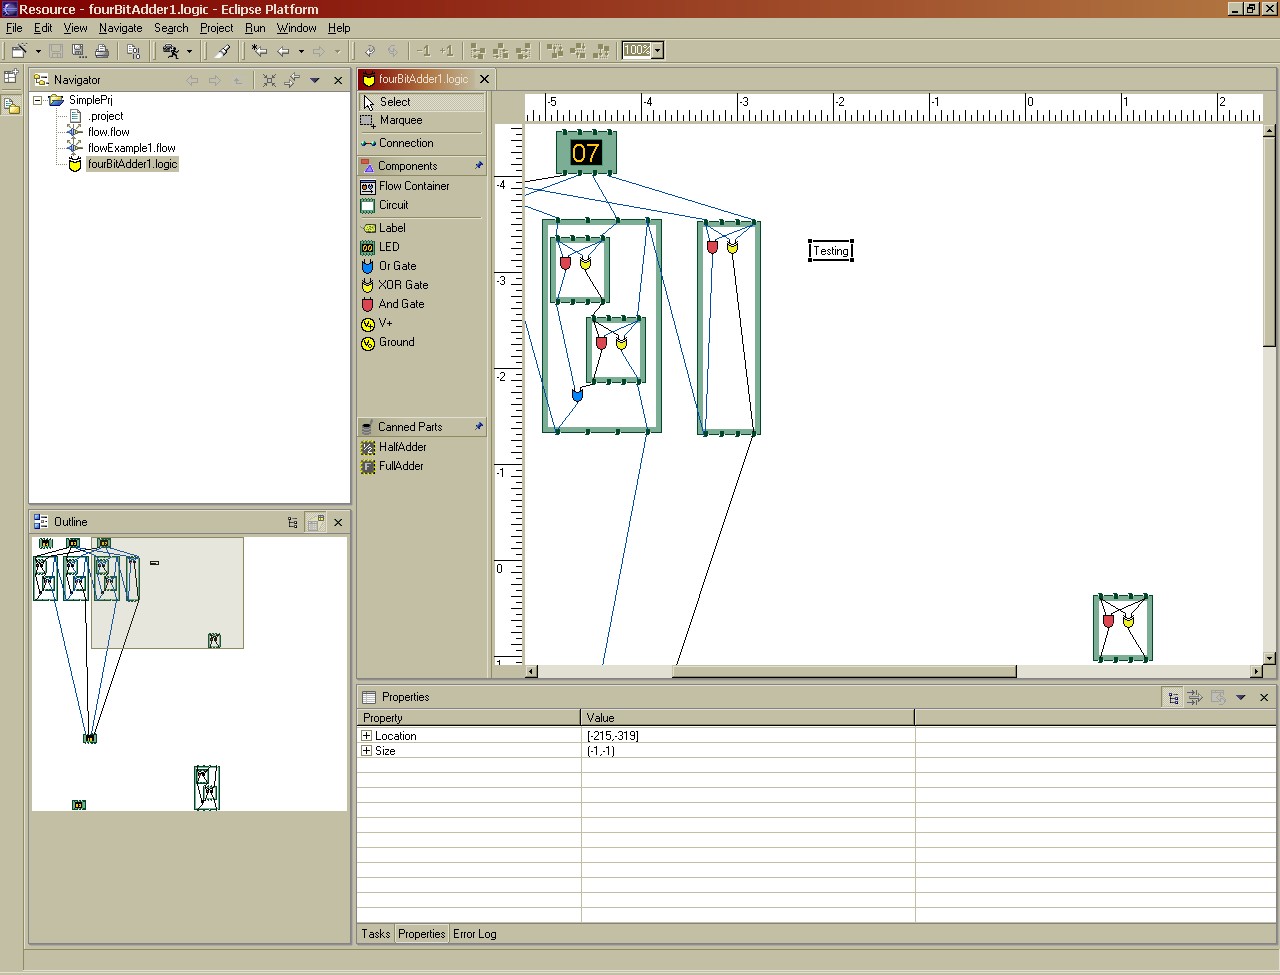Image resolution: width=1280 pixels, height=975 pixels.
Task: Click the Print toolbar icon
Action: pos(101,51)
